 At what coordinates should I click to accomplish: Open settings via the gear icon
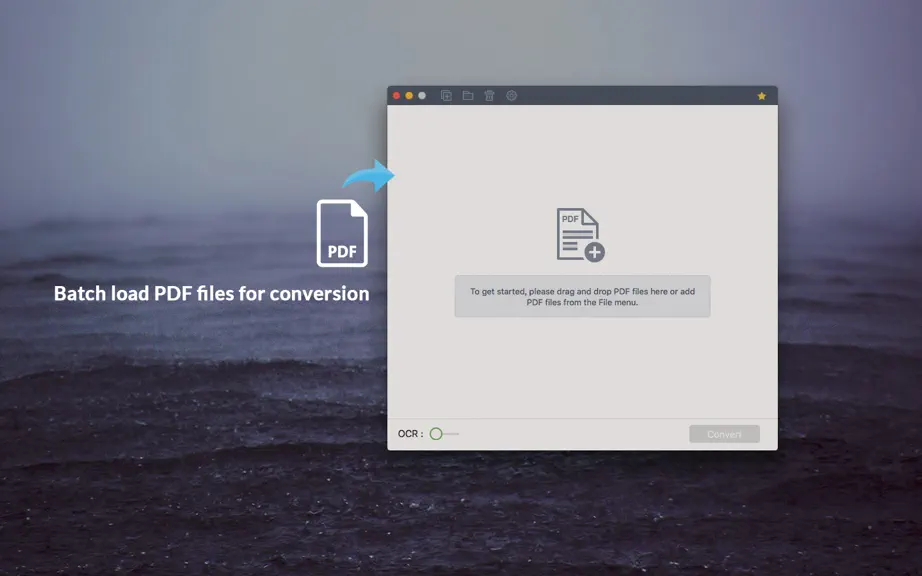tap(512, 95)
